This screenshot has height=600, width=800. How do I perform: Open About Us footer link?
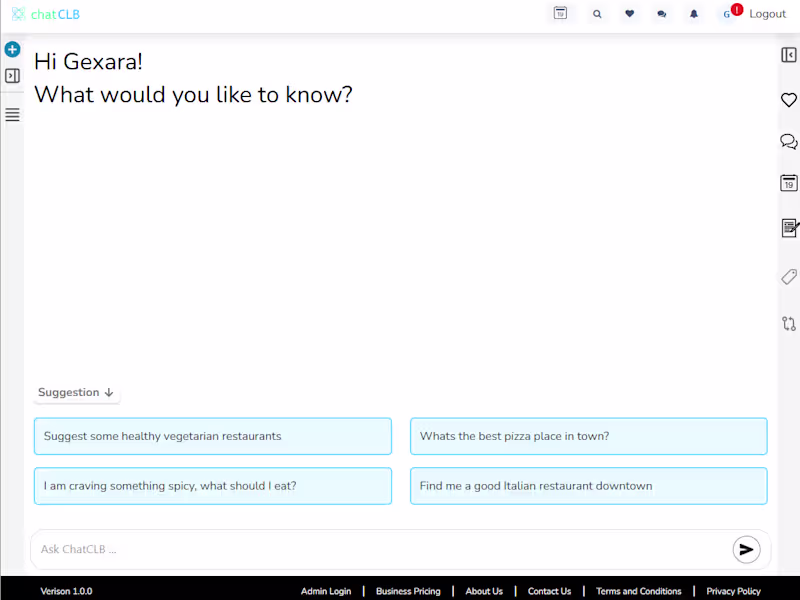484,591
